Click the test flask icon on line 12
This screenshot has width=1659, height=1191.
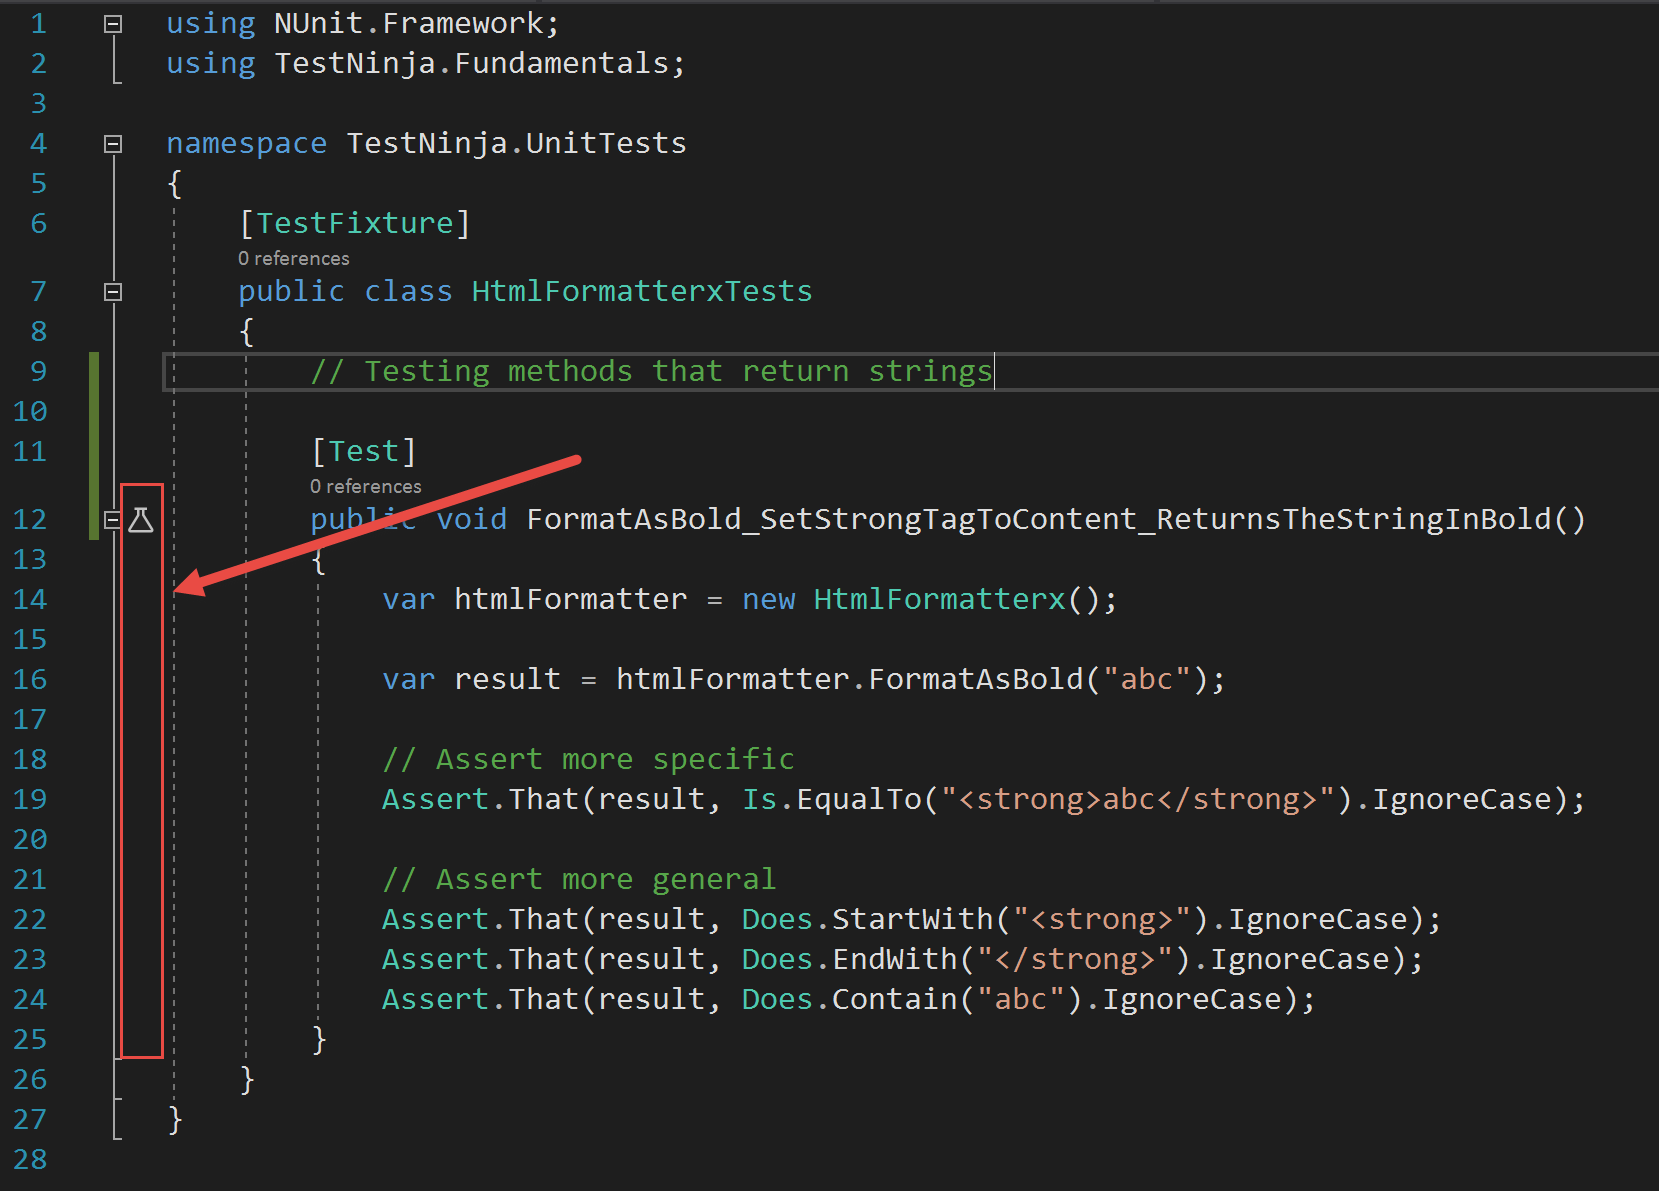click(x=141, y=520)
